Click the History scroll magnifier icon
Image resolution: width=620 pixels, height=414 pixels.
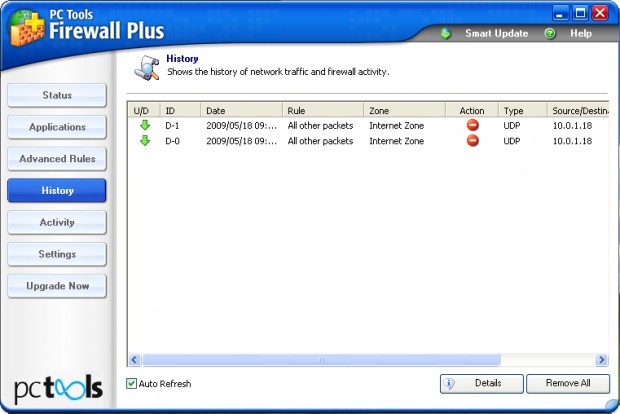[x=146, y=68]
